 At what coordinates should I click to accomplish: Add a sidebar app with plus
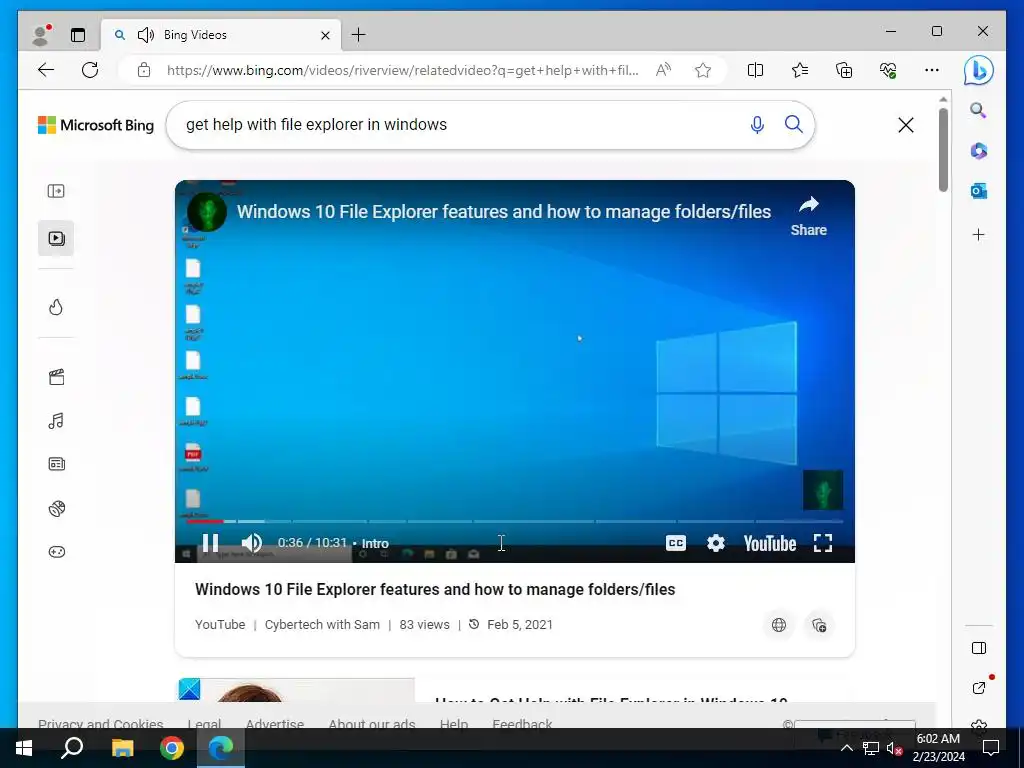pyautogui.click(x=978, y=234)
